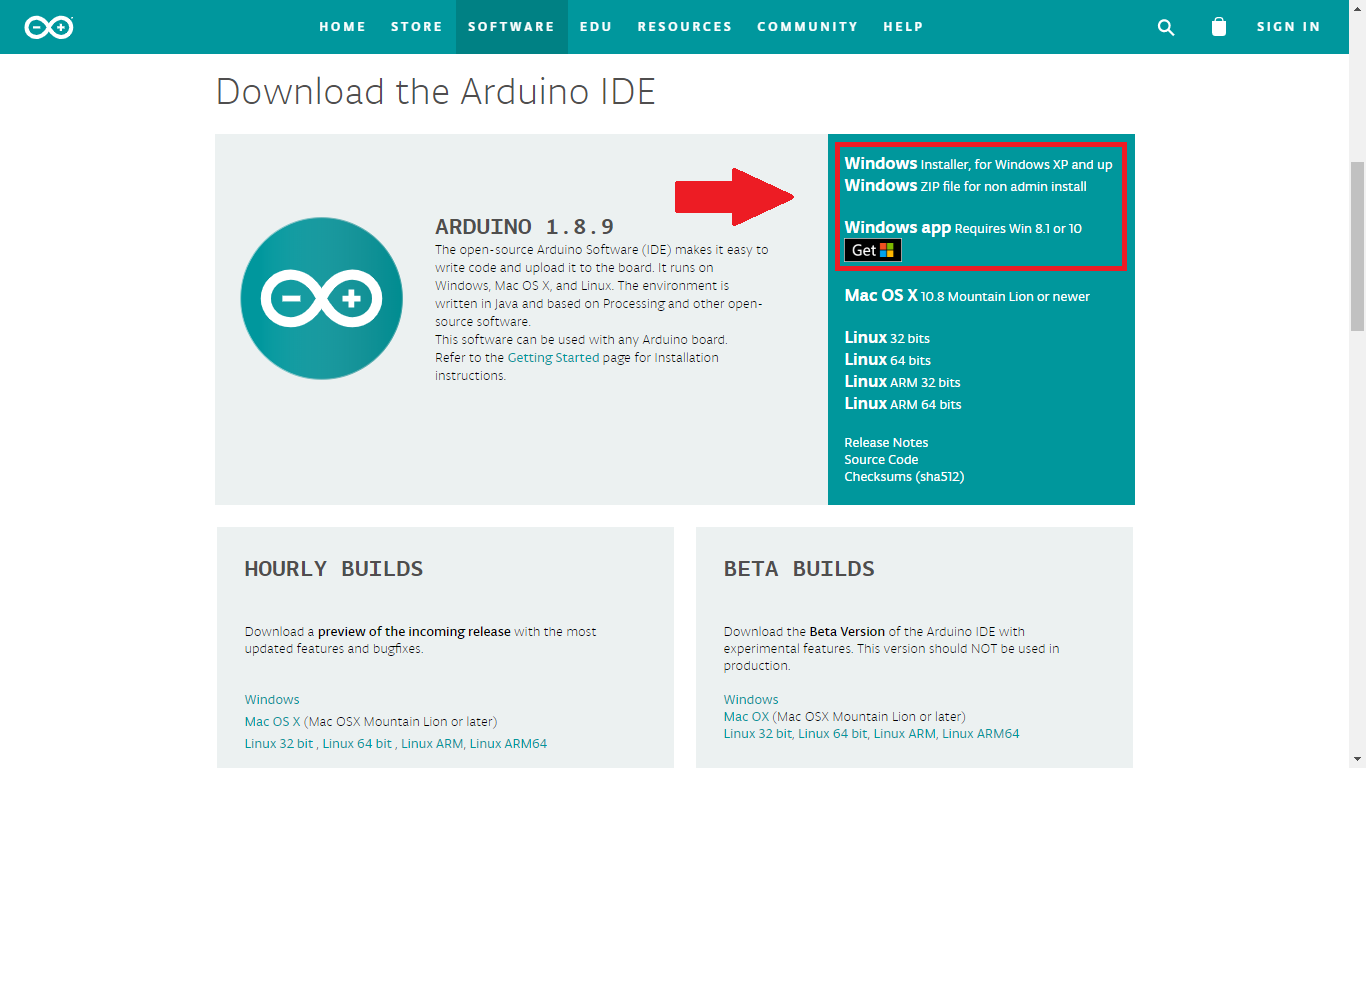Screen dimensions: 1366x1008
Task: Click the scrollbar down arrow
Action: coord(1357,760)
